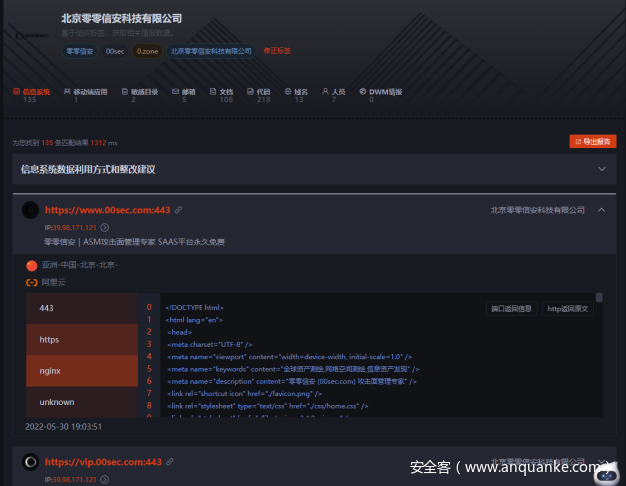This screenshot has height=486, width=626.
Task: Click the 零零信安 tag
Action: (79, 51)
